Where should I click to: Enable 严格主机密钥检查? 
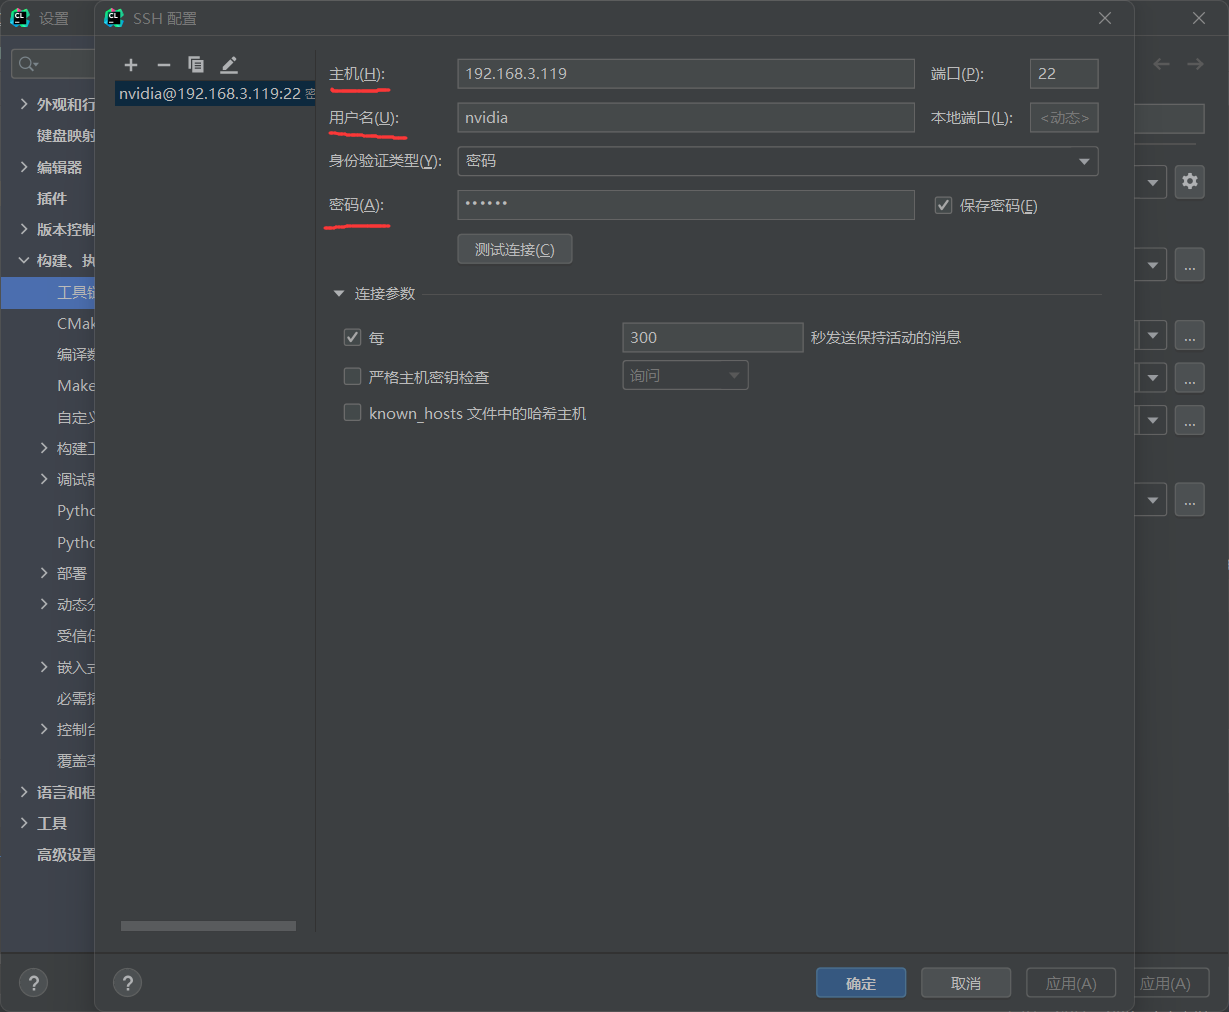point(352,376)
